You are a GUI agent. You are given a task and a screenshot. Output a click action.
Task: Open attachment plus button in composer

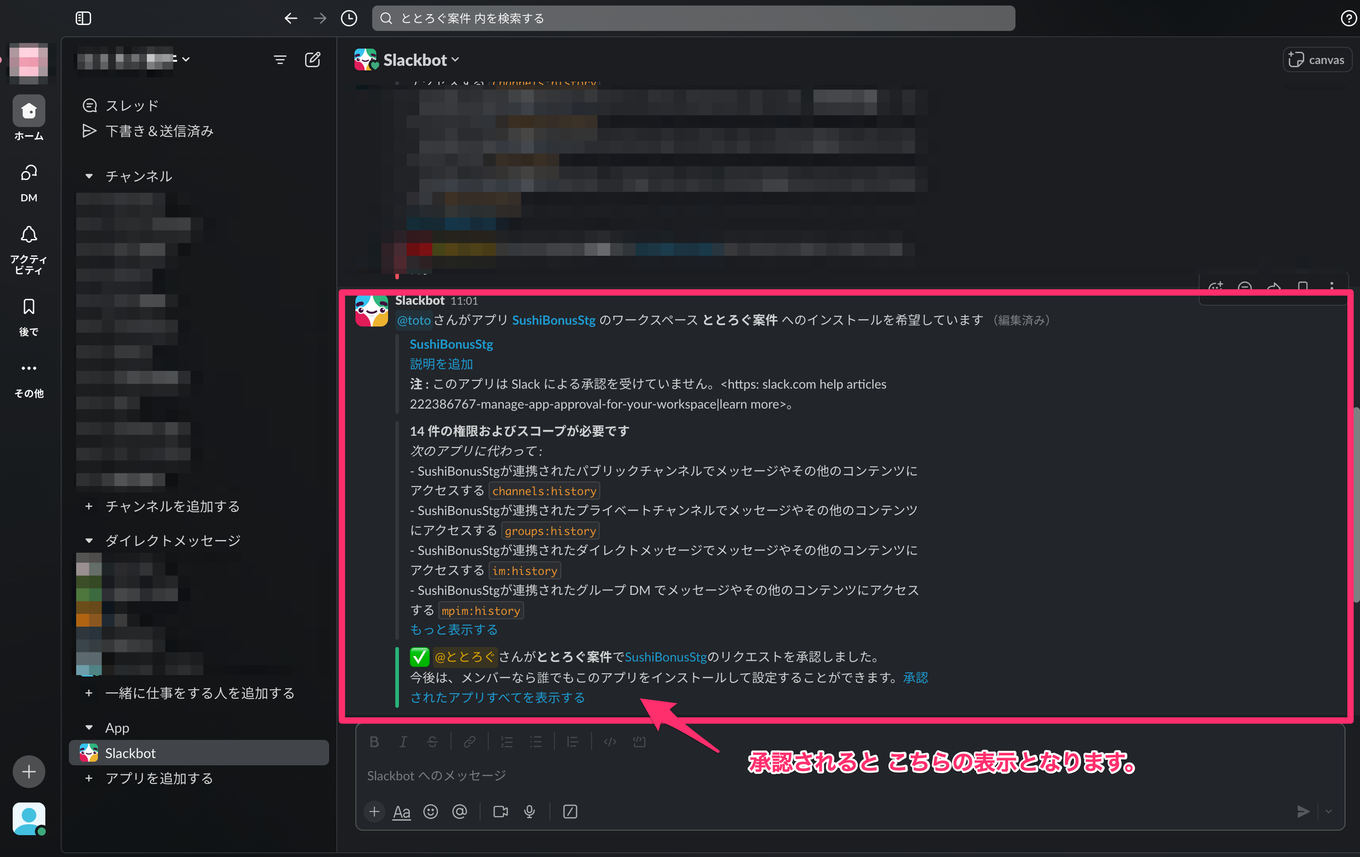click(374, 812)
